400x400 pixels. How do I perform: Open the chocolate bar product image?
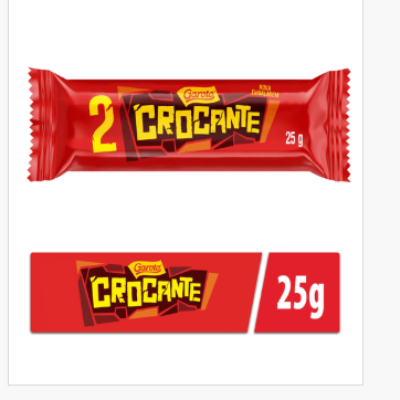click(189, 125)
